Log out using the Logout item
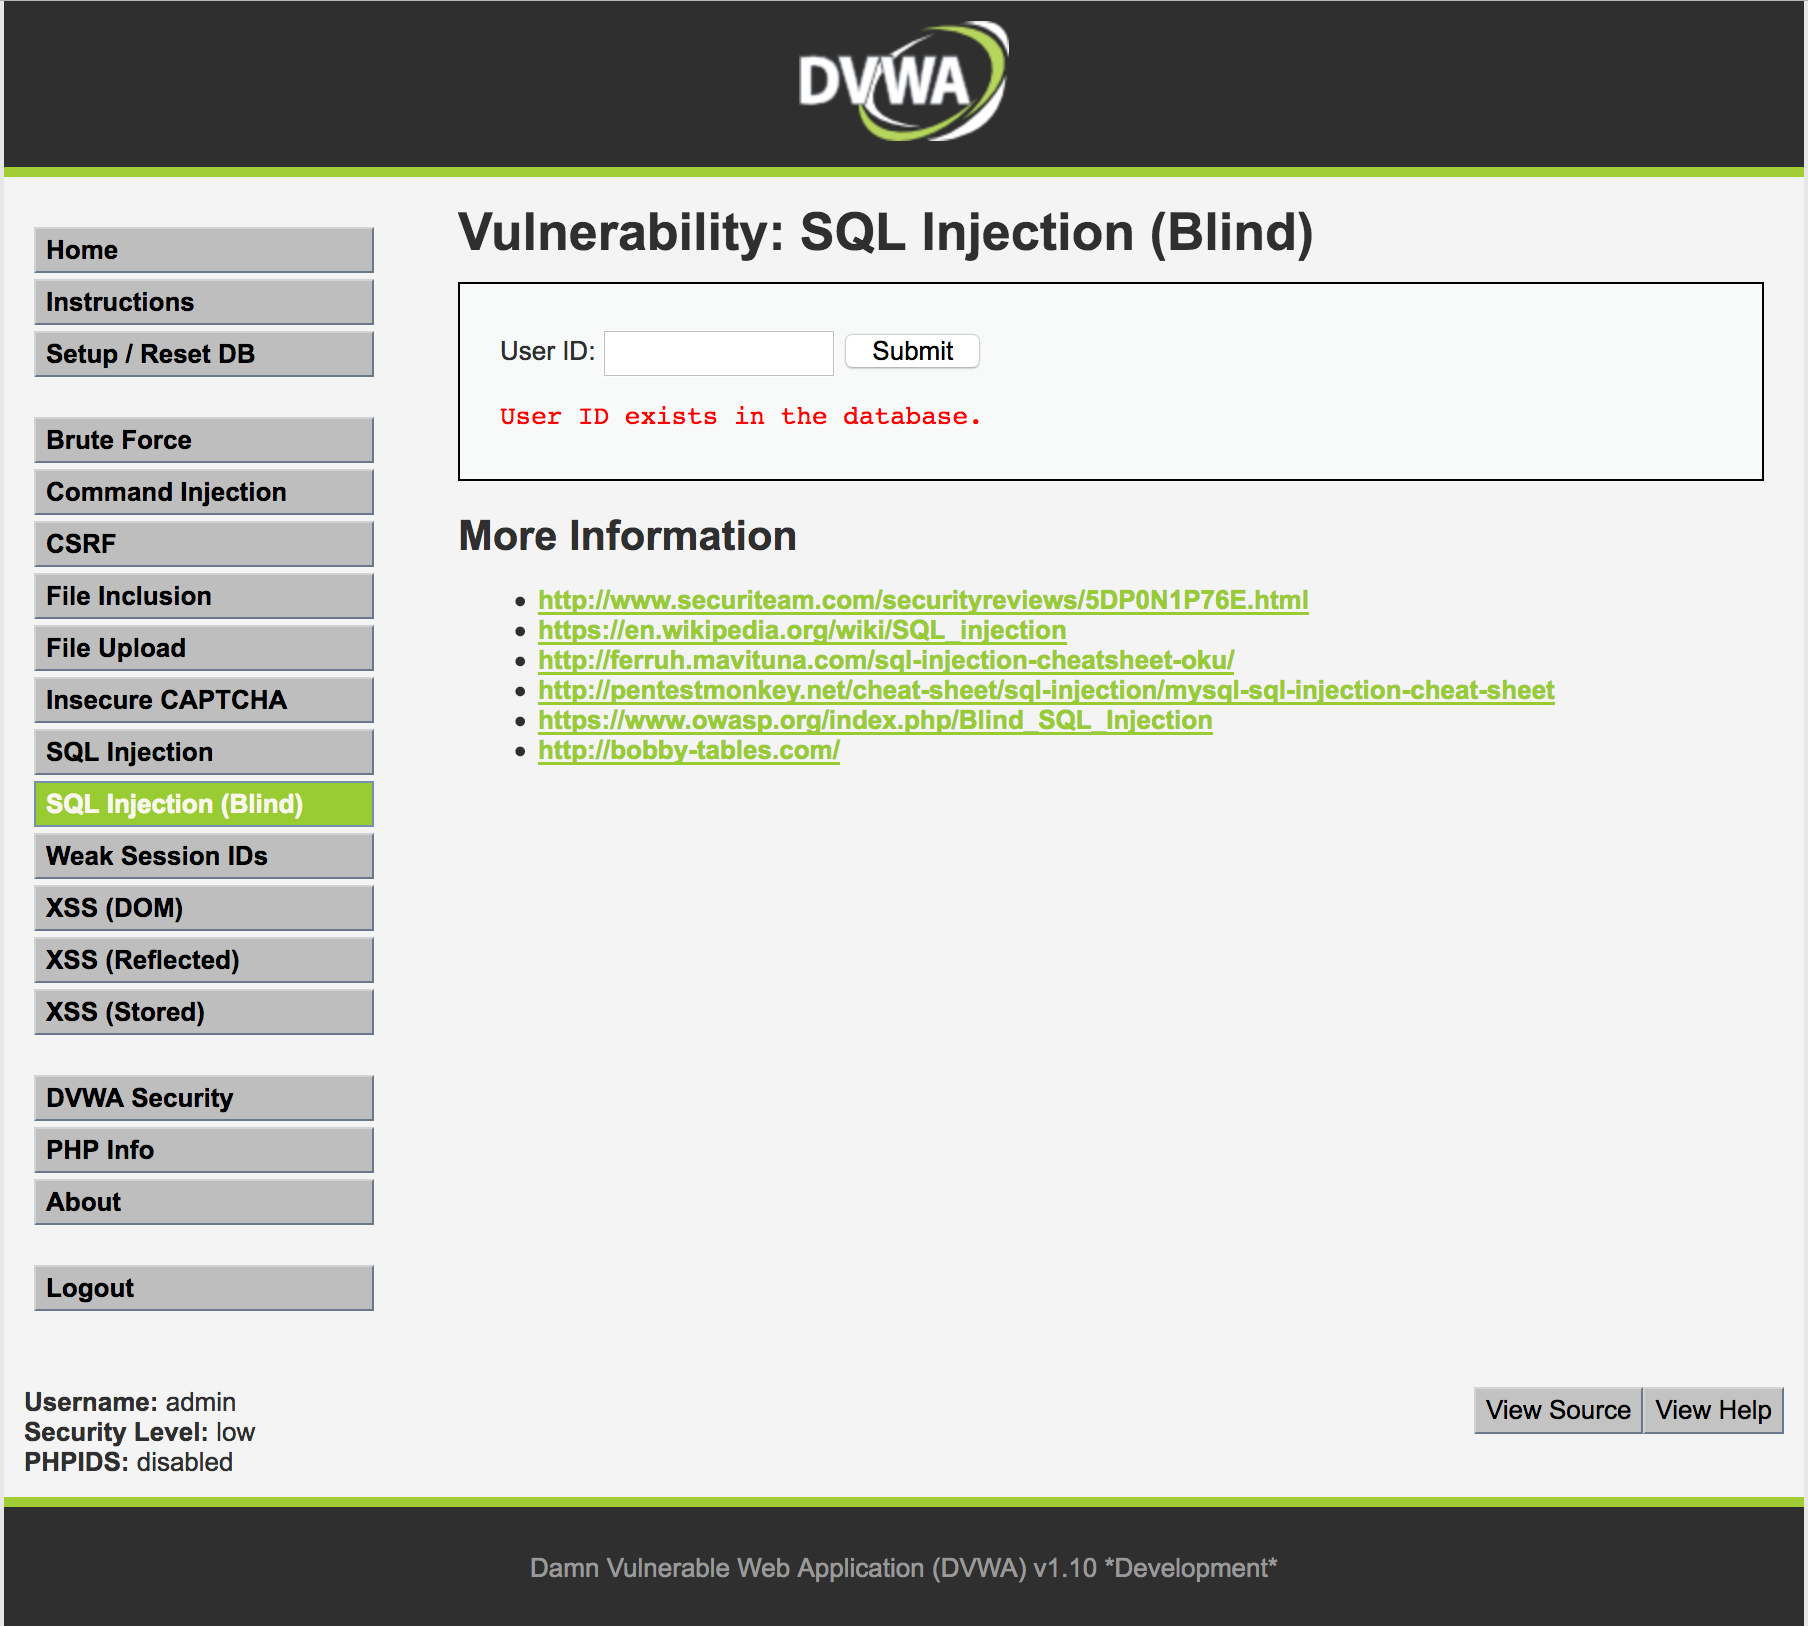The image size is (1808, 1626). [204, 1288]
